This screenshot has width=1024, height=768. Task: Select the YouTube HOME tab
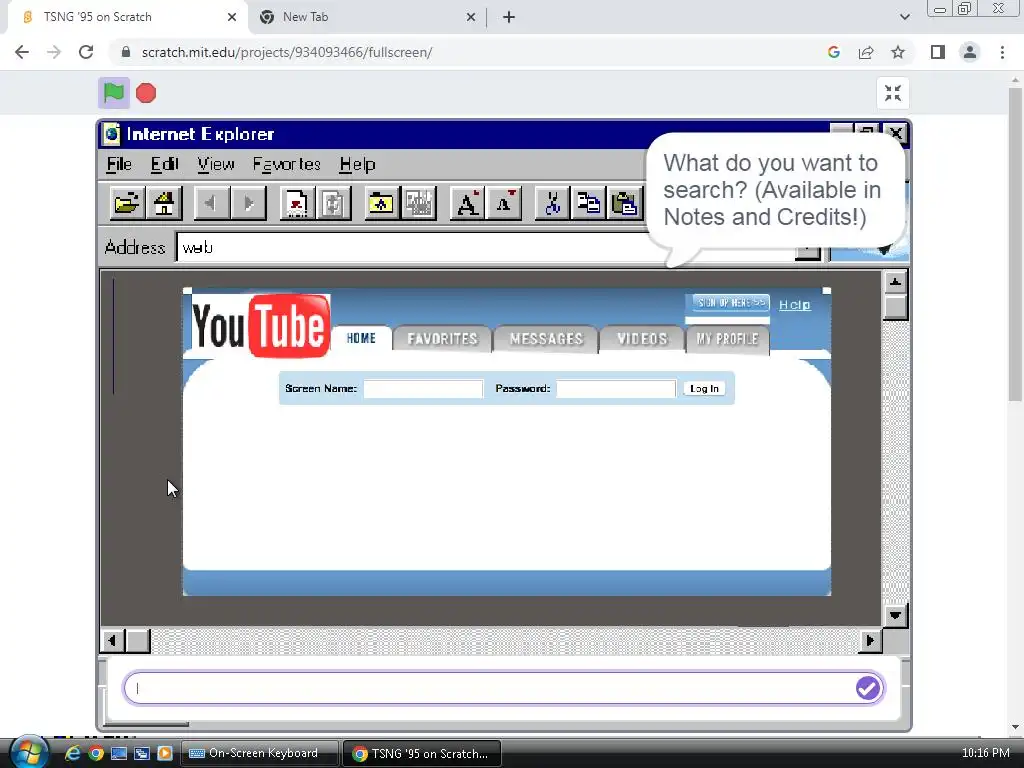tap(361, 338)
